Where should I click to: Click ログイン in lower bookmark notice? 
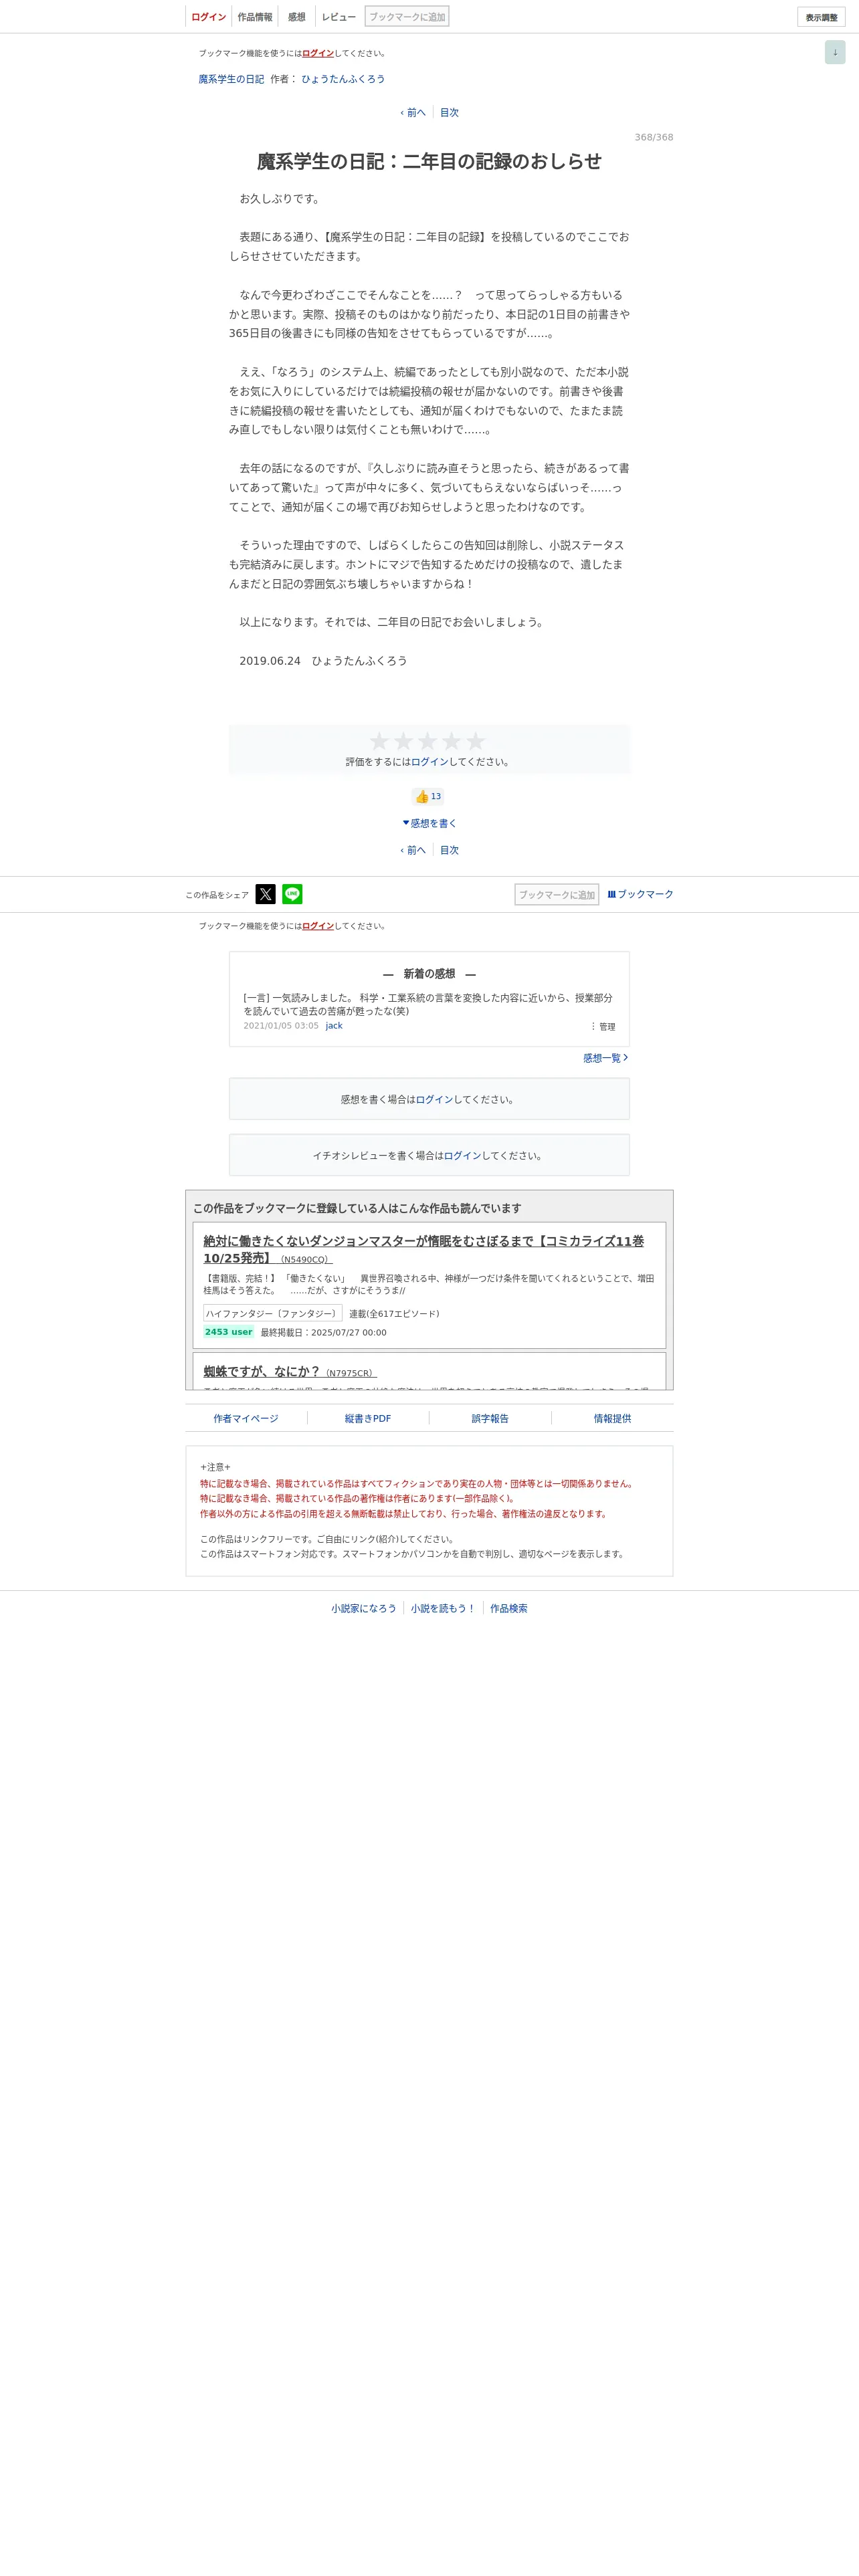[x=318, y=926]
